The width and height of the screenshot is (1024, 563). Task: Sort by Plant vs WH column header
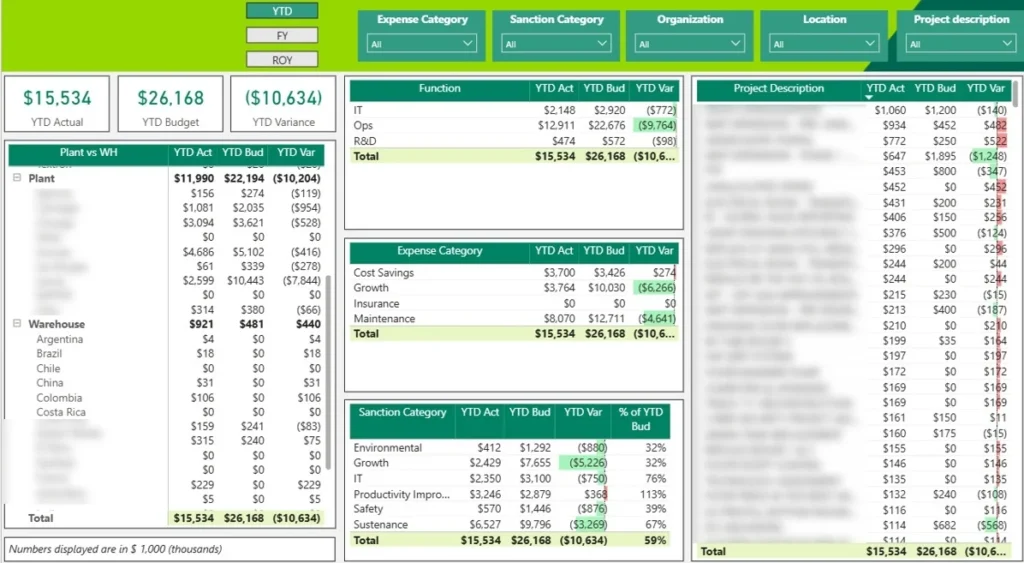pyautogui.click(x=88, y=152)
